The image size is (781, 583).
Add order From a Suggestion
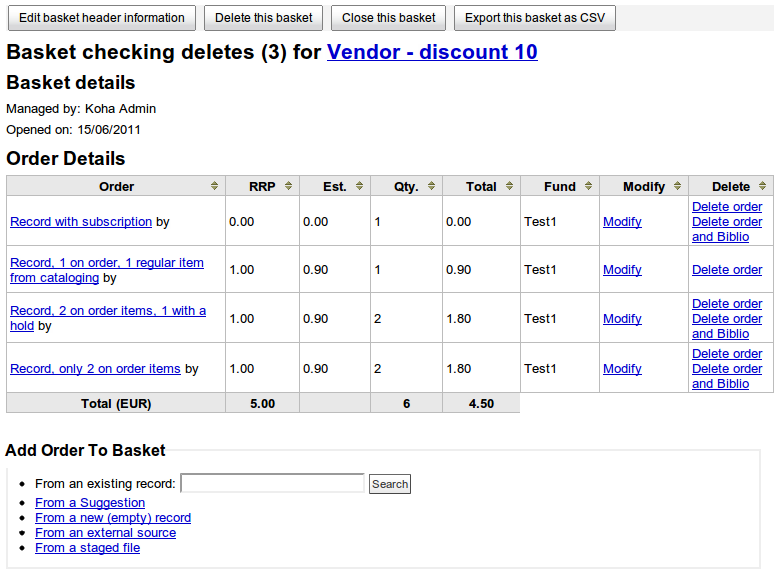[90, 503]
